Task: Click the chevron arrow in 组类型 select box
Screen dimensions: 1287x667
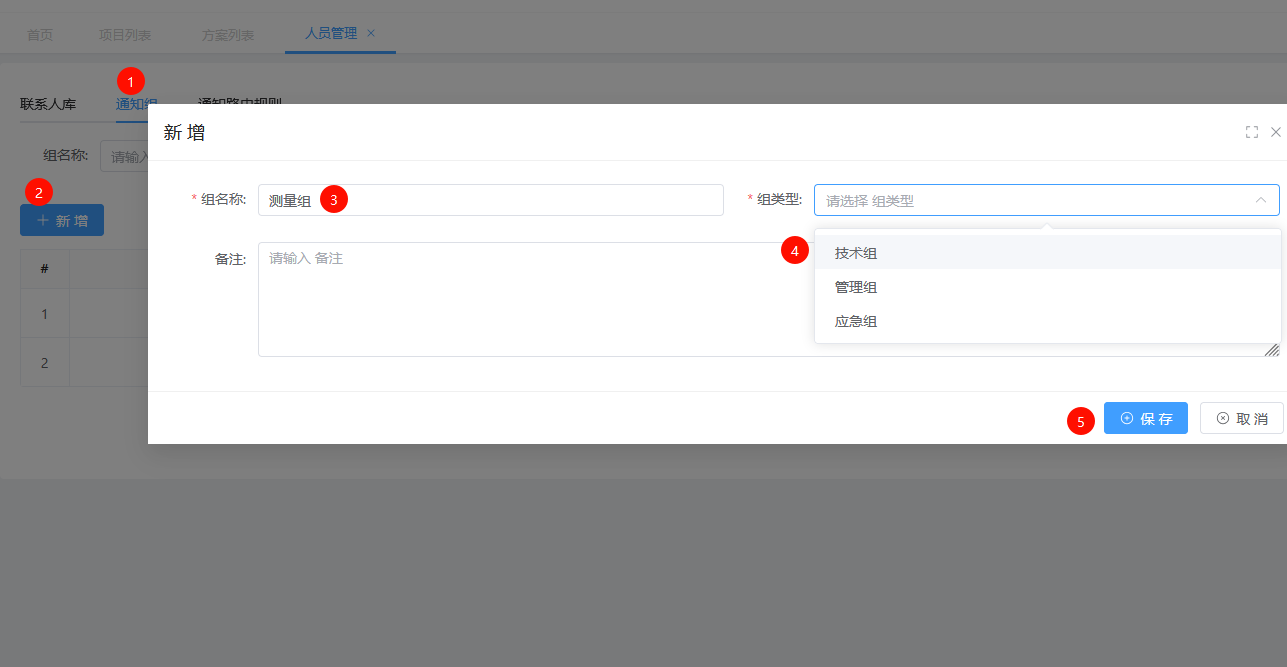Action: [x=1260, y=200]
